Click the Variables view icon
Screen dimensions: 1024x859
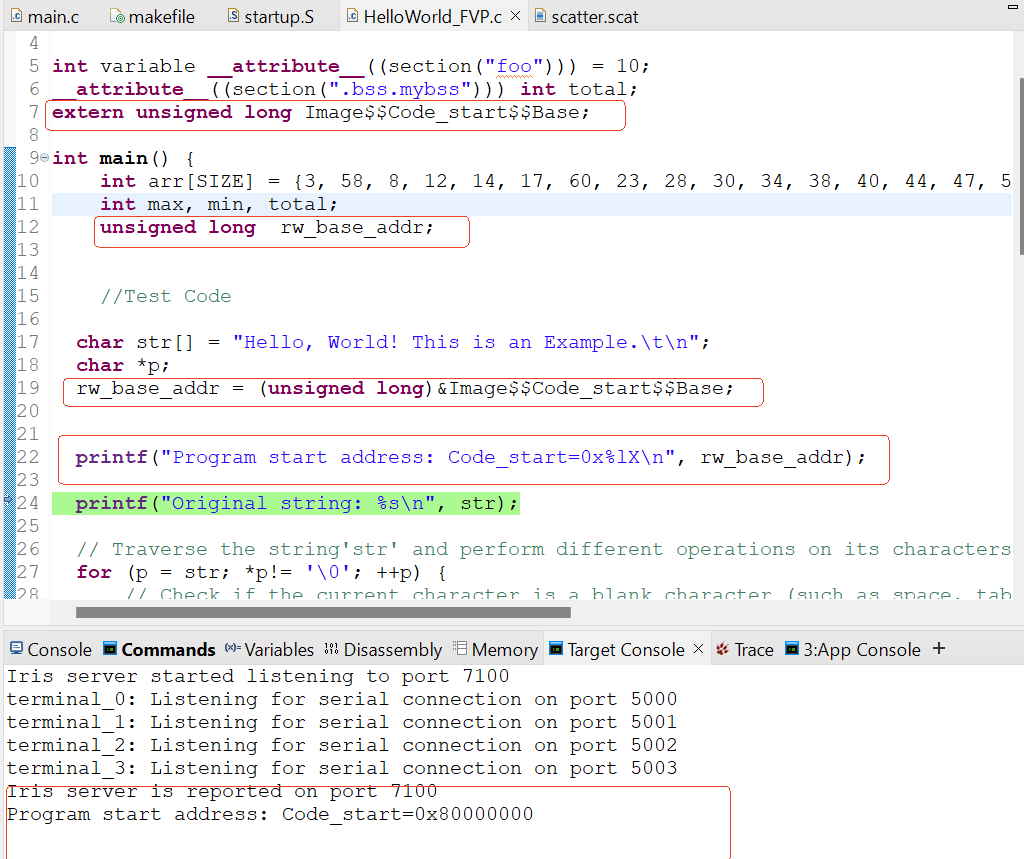pyautogui.click(x=233, y=650)
